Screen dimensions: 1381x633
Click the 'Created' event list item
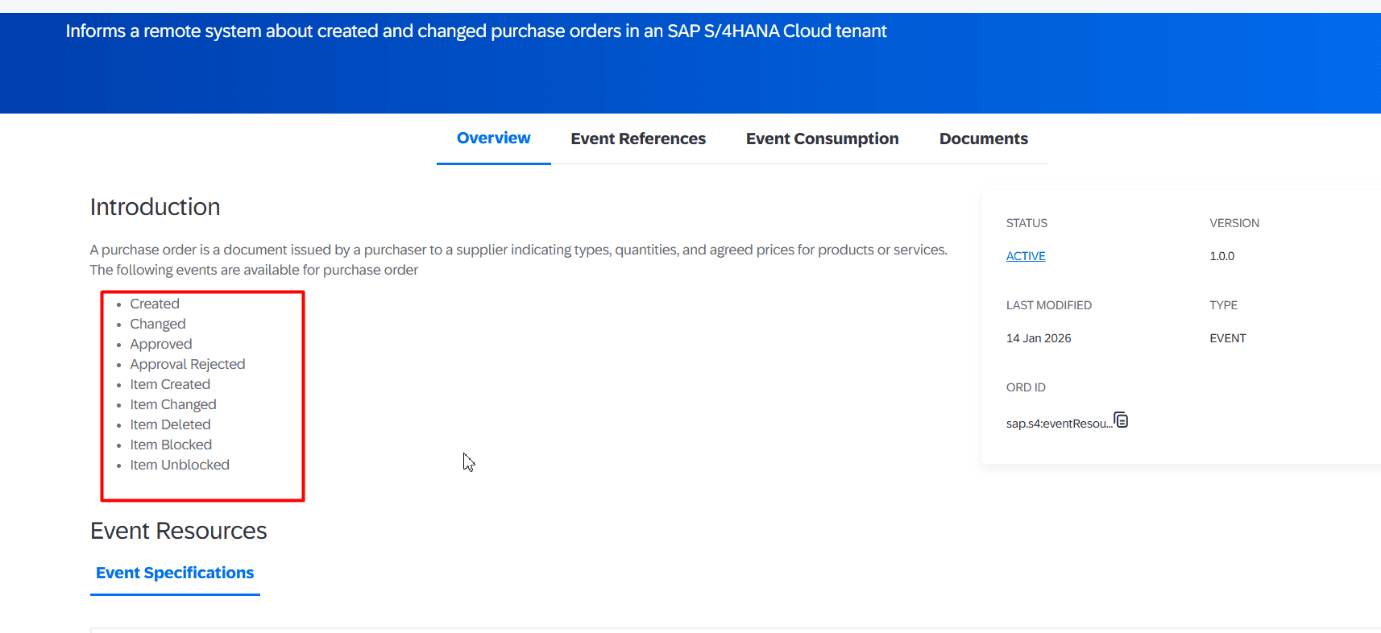tap(155, 304)
